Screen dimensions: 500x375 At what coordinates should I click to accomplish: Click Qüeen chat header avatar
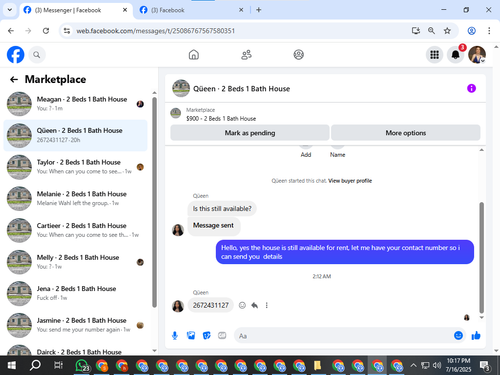click(x=181, y=88)
